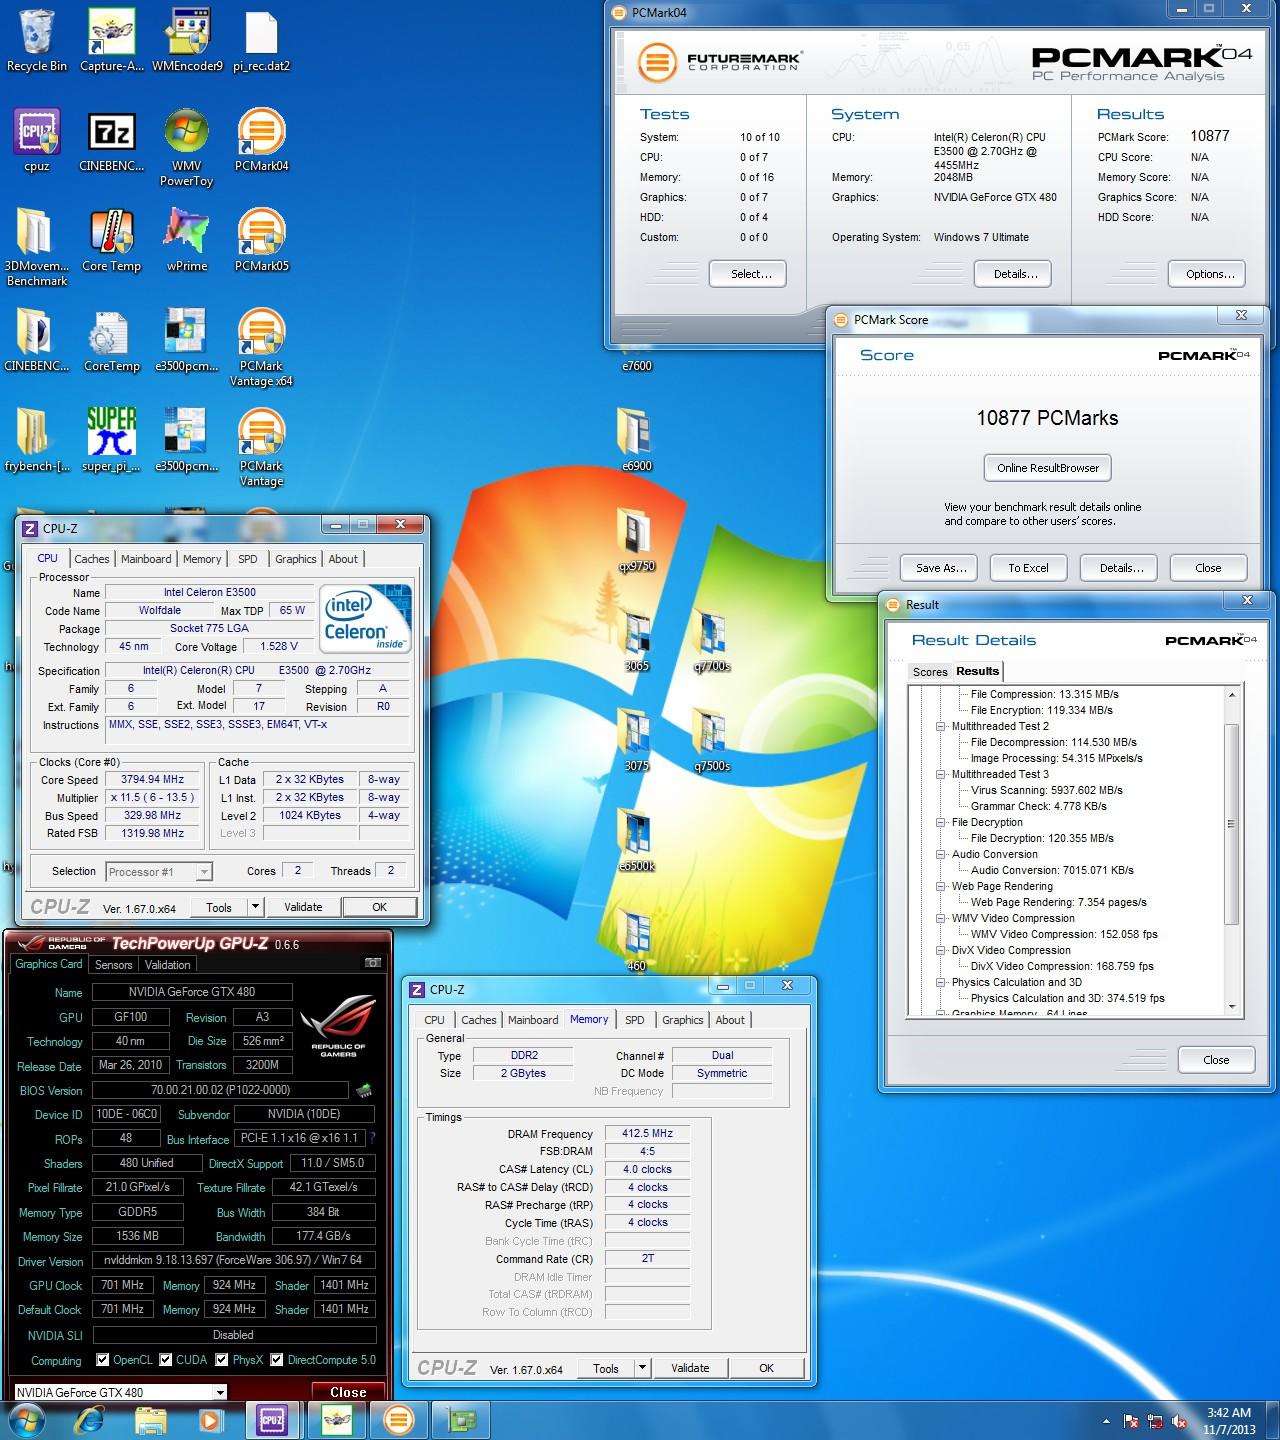This screenshot has width=1280, height=1440.
Task: Open Internet Explorer from taskbar
Action: (x=90, y=1419)
